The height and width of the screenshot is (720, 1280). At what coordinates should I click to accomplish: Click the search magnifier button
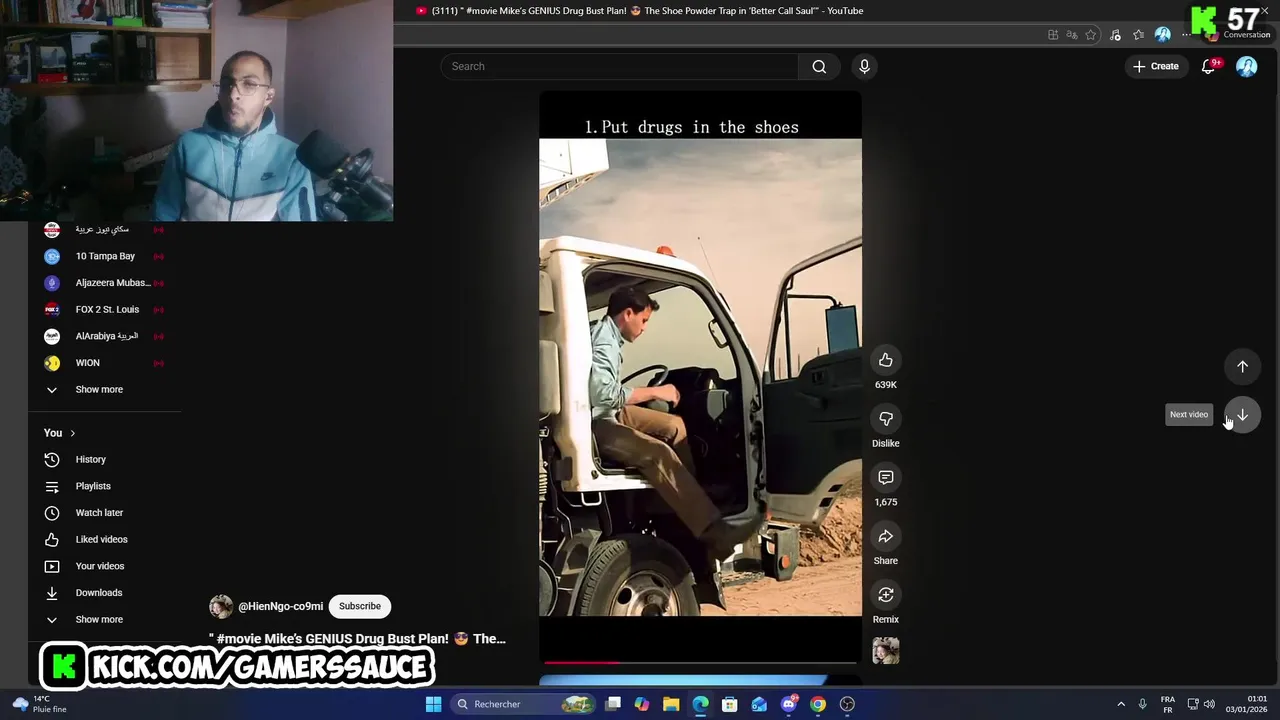[x=819, y=66]
